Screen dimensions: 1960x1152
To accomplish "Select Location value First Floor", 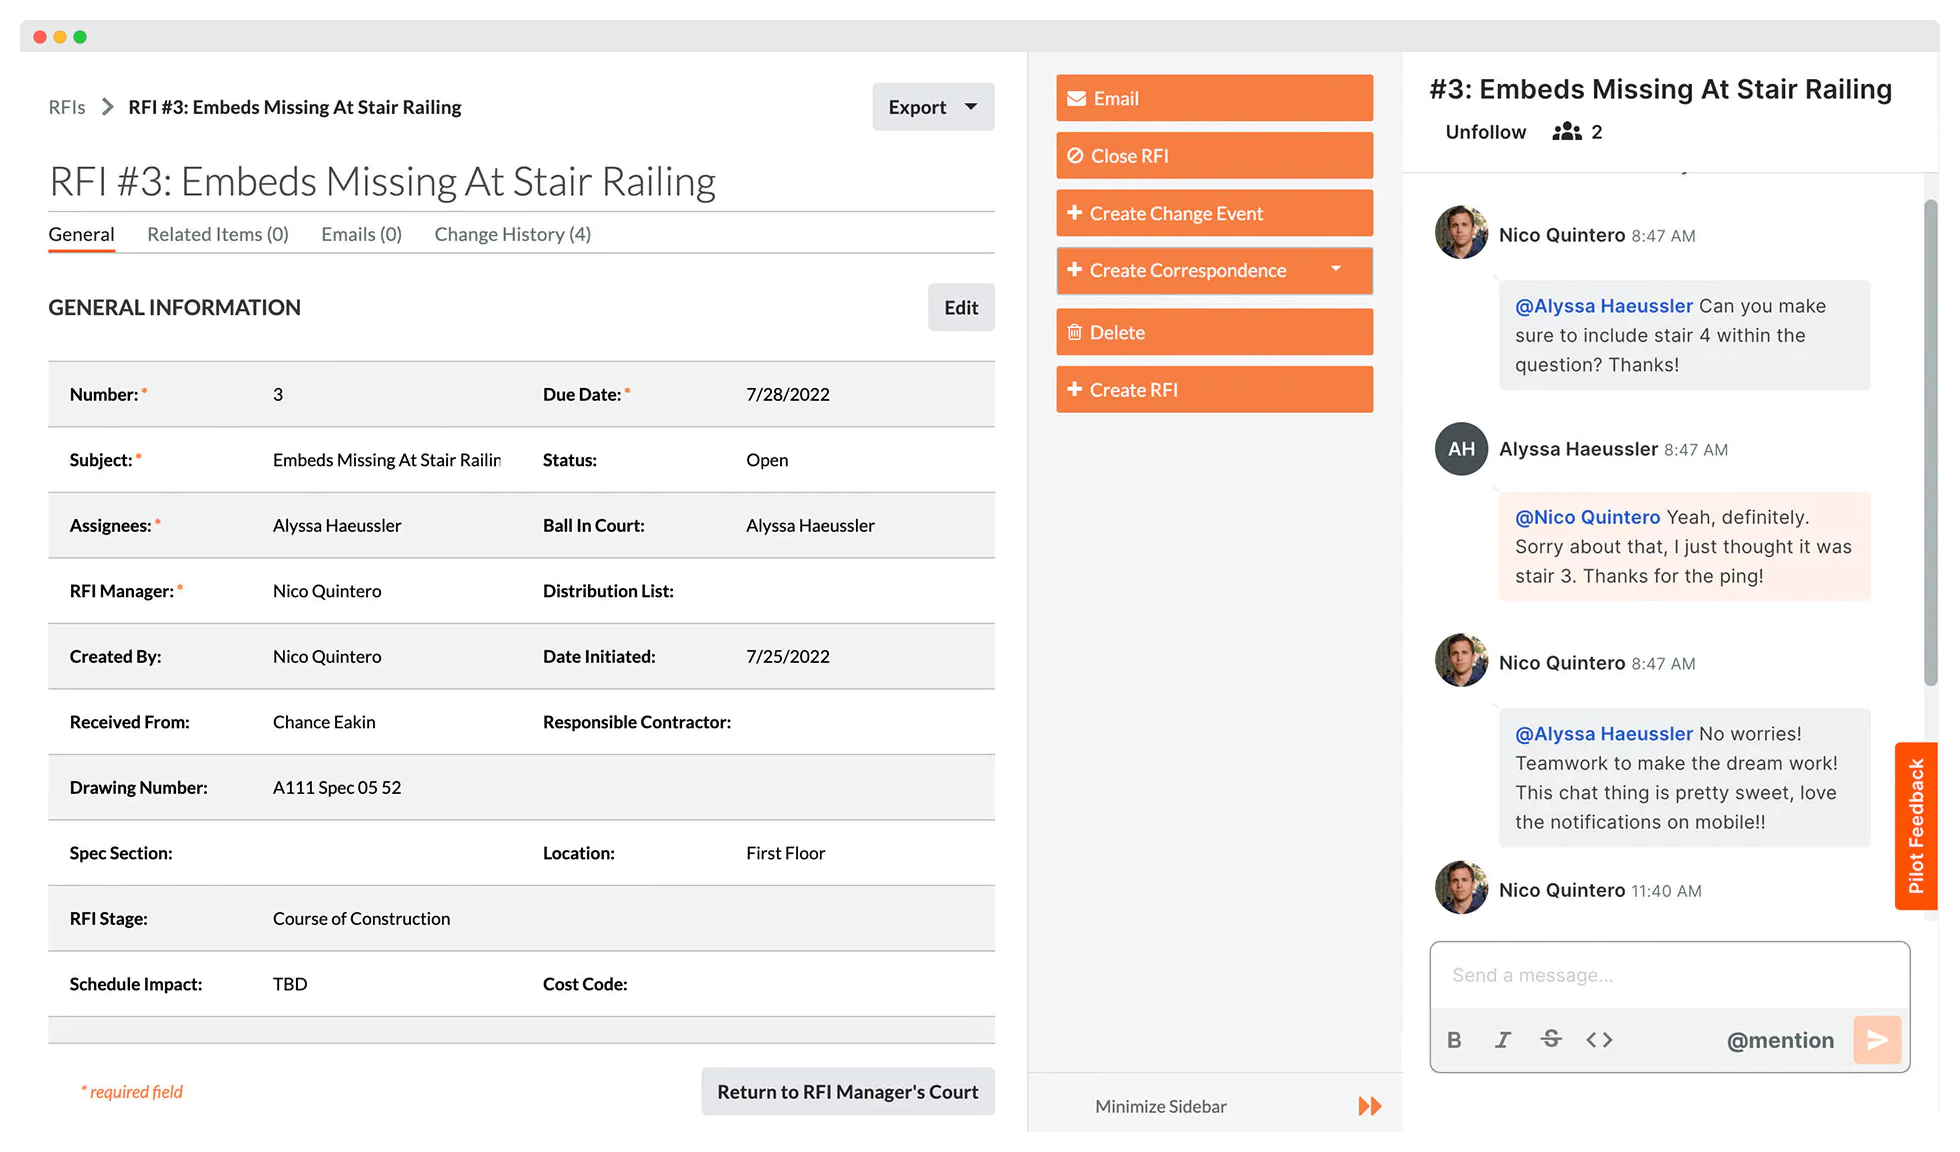I will click(x=785, y=853).
